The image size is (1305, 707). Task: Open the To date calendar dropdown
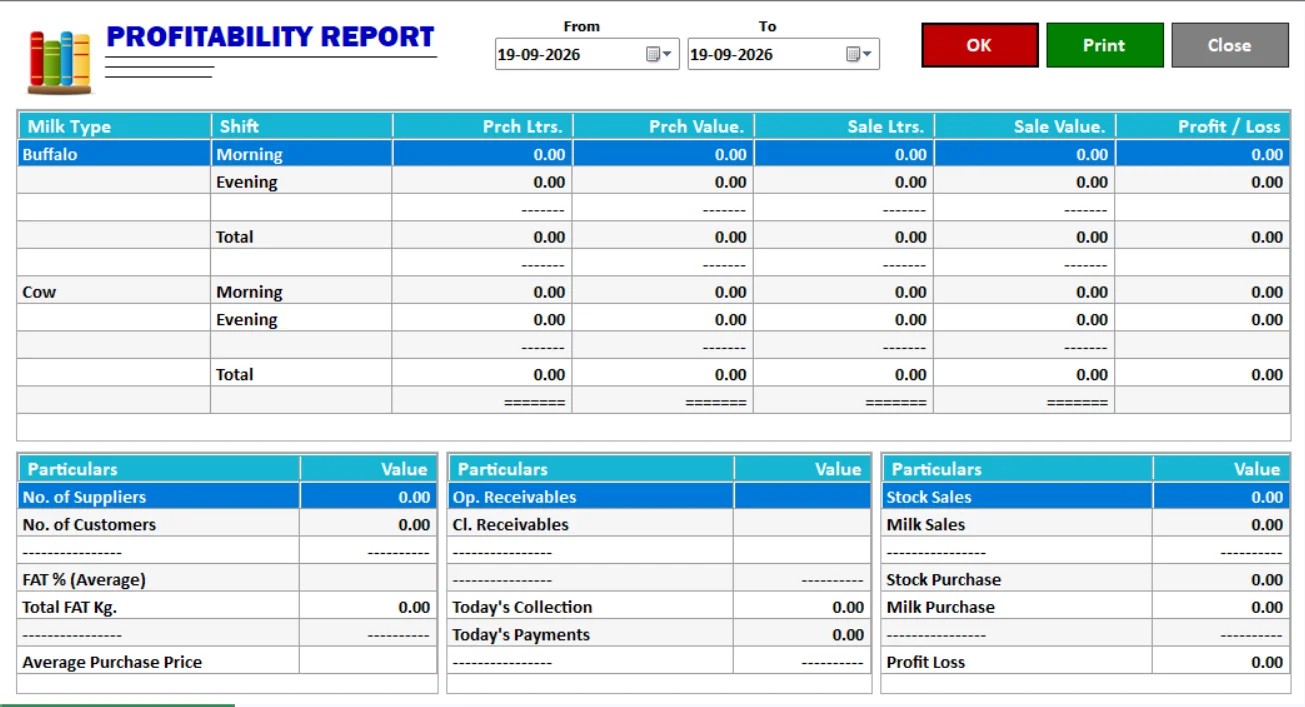tap(859, 54)
